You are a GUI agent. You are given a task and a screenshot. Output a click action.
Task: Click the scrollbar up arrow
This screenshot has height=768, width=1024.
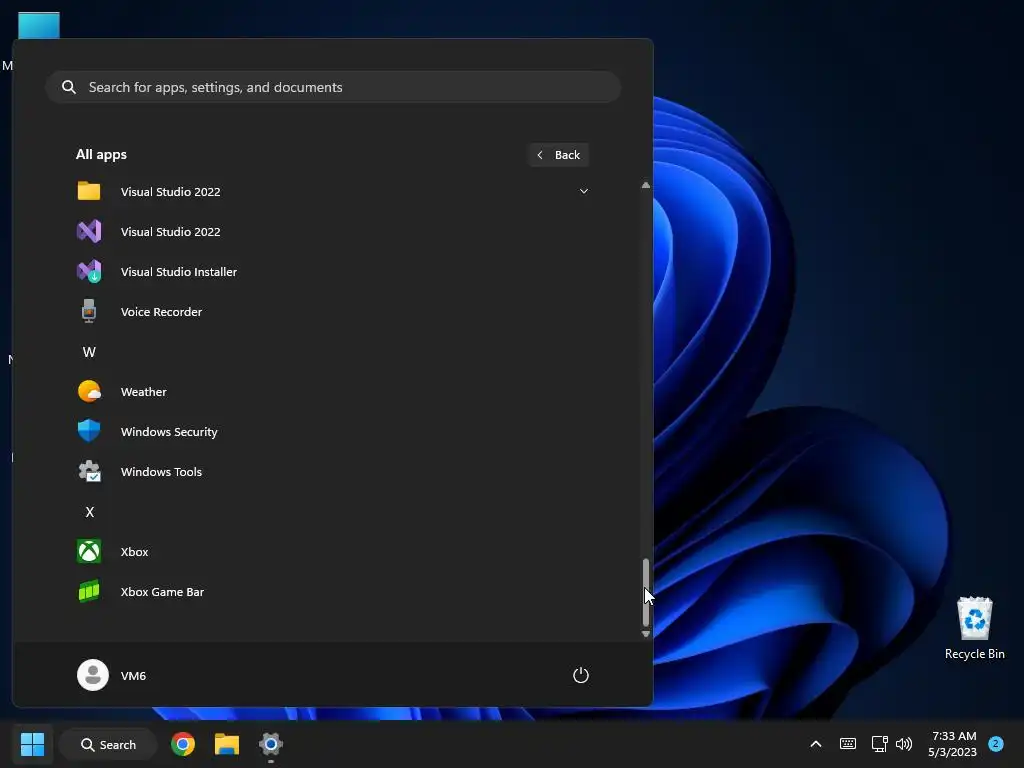coord(646,185)
